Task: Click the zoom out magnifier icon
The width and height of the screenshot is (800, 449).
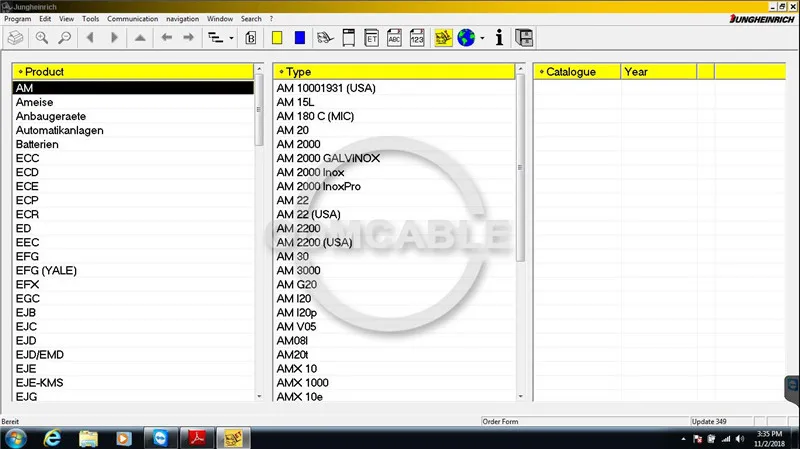Action: click(65, 38)
